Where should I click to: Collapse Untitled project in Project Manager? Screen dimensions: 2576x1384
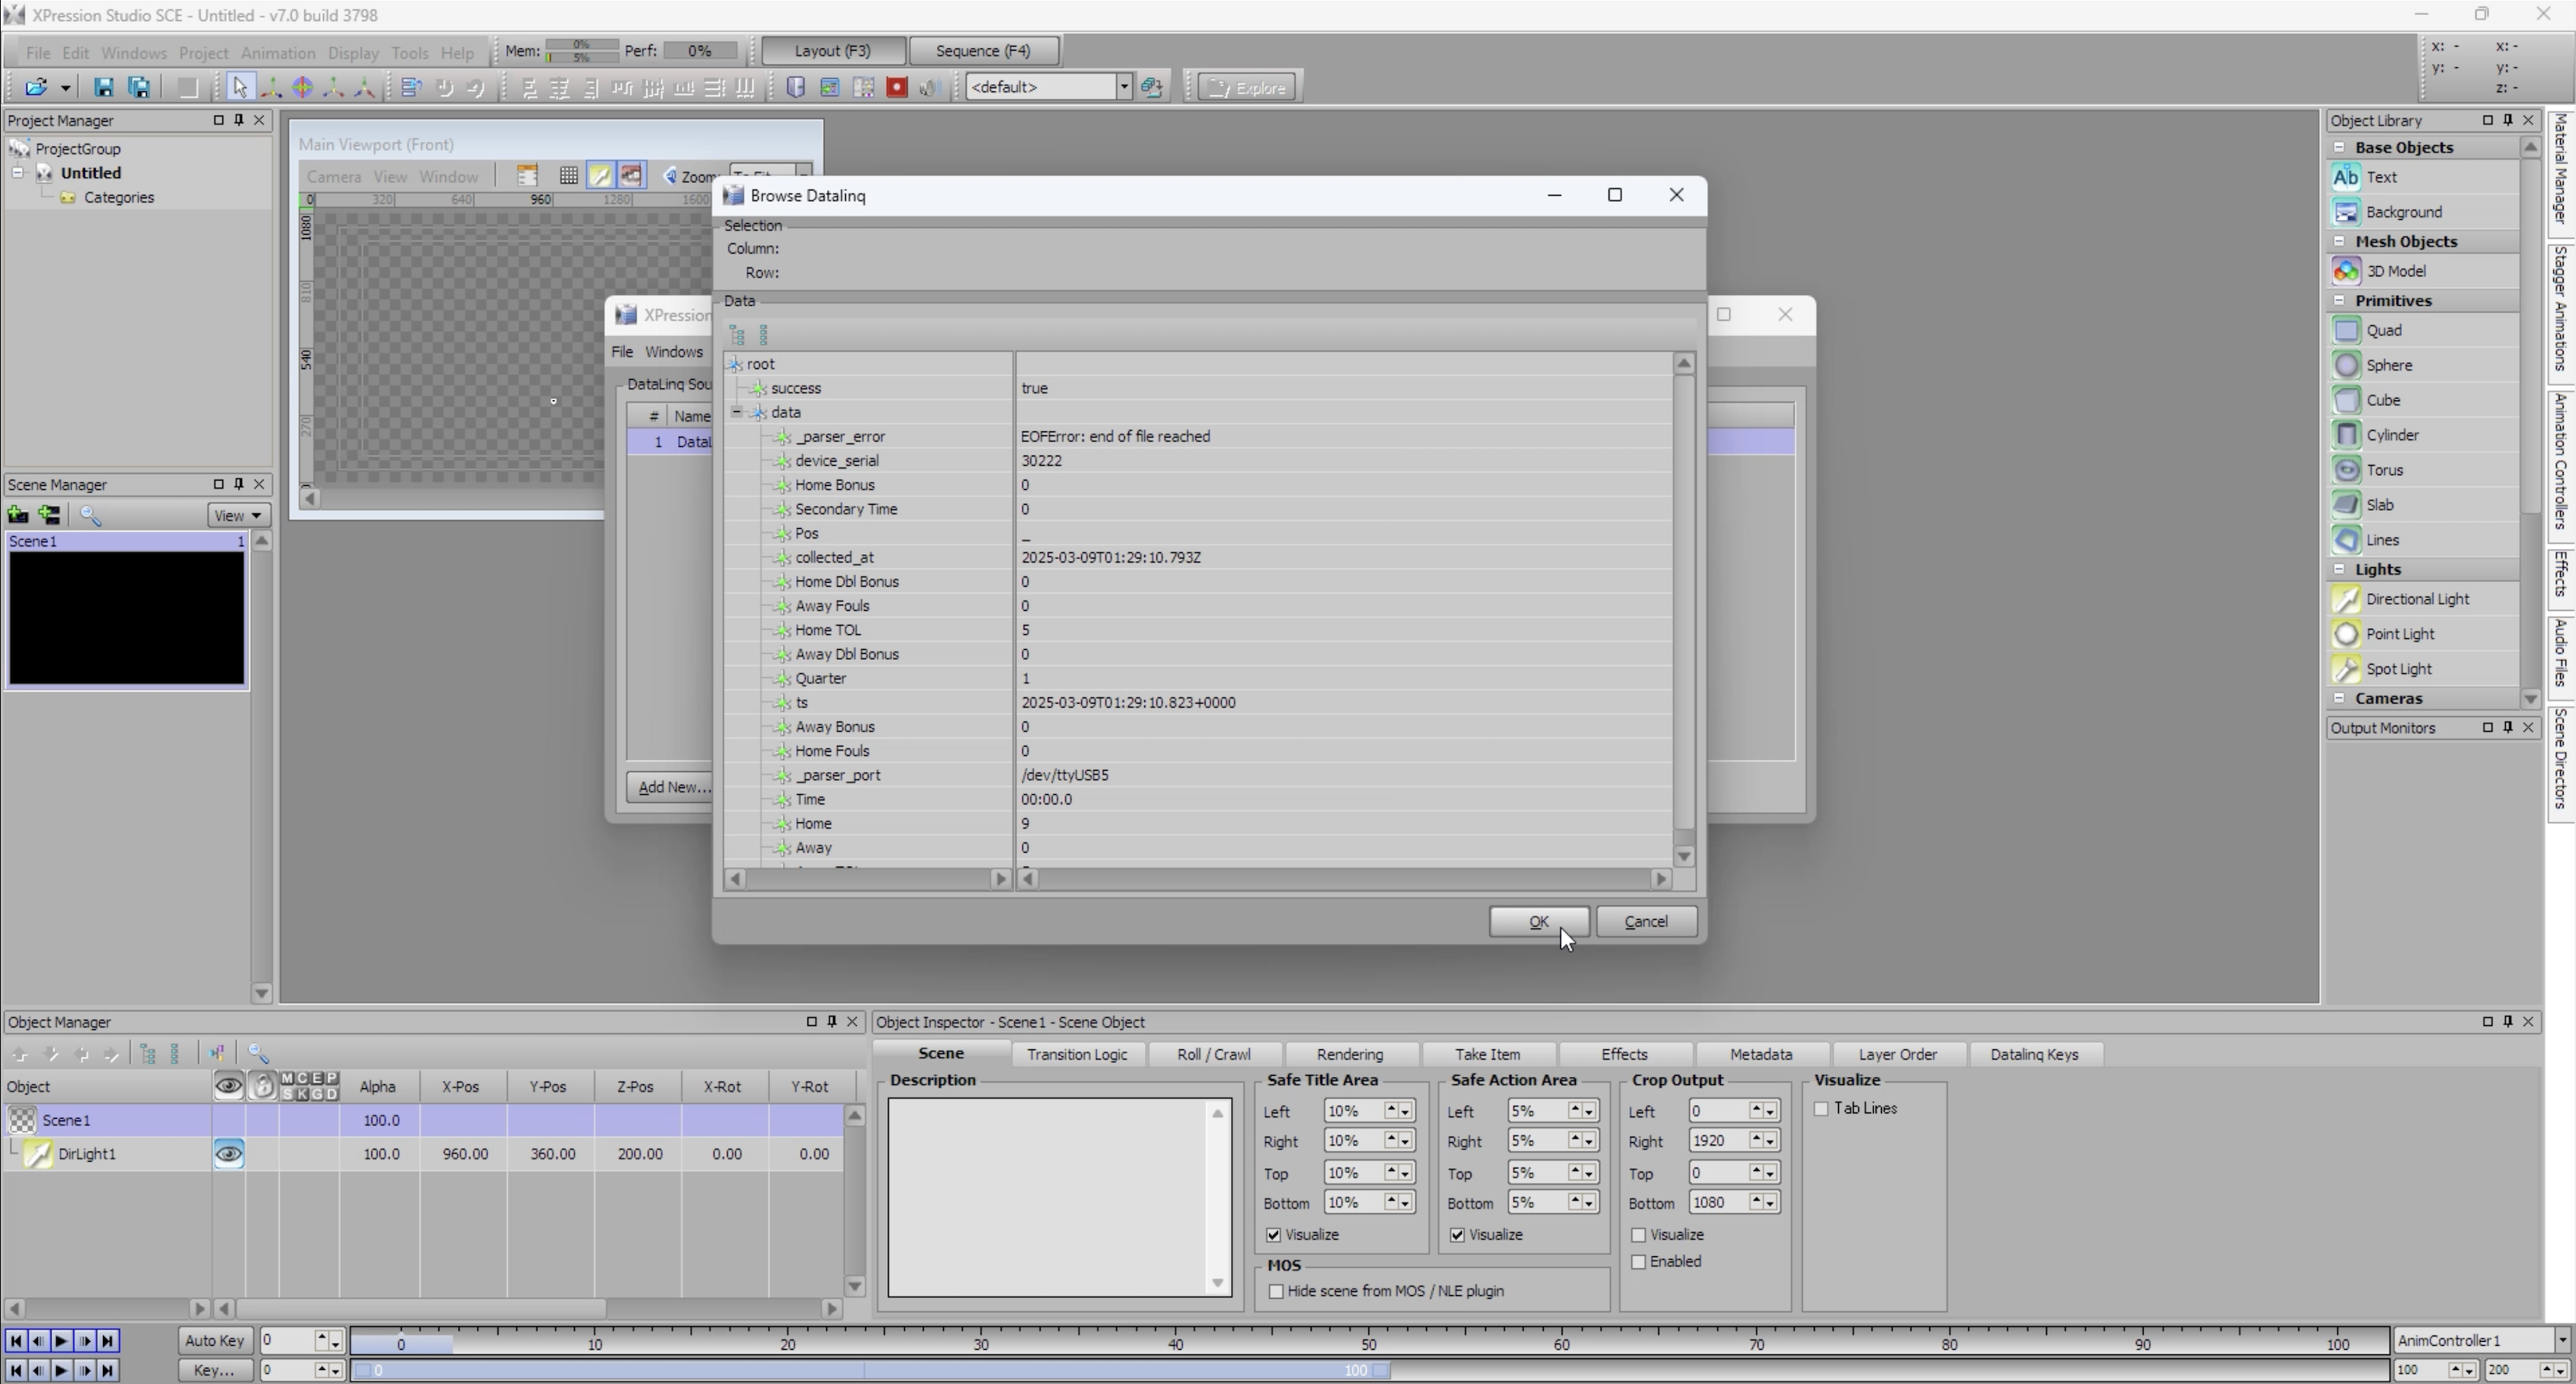coord(17,173)
